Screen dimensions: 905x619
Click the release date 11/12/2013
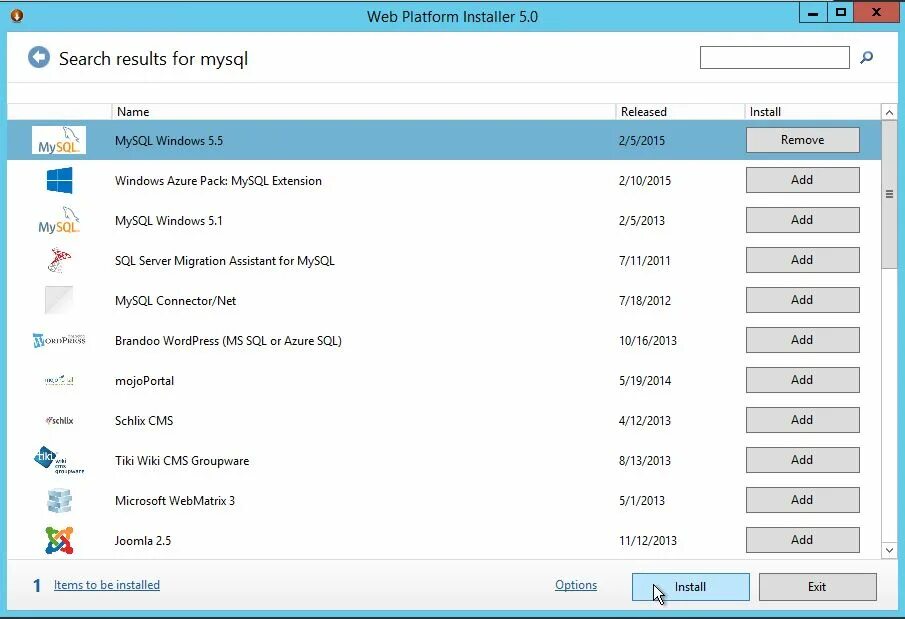pyautogui.click(x=648, y=541)
